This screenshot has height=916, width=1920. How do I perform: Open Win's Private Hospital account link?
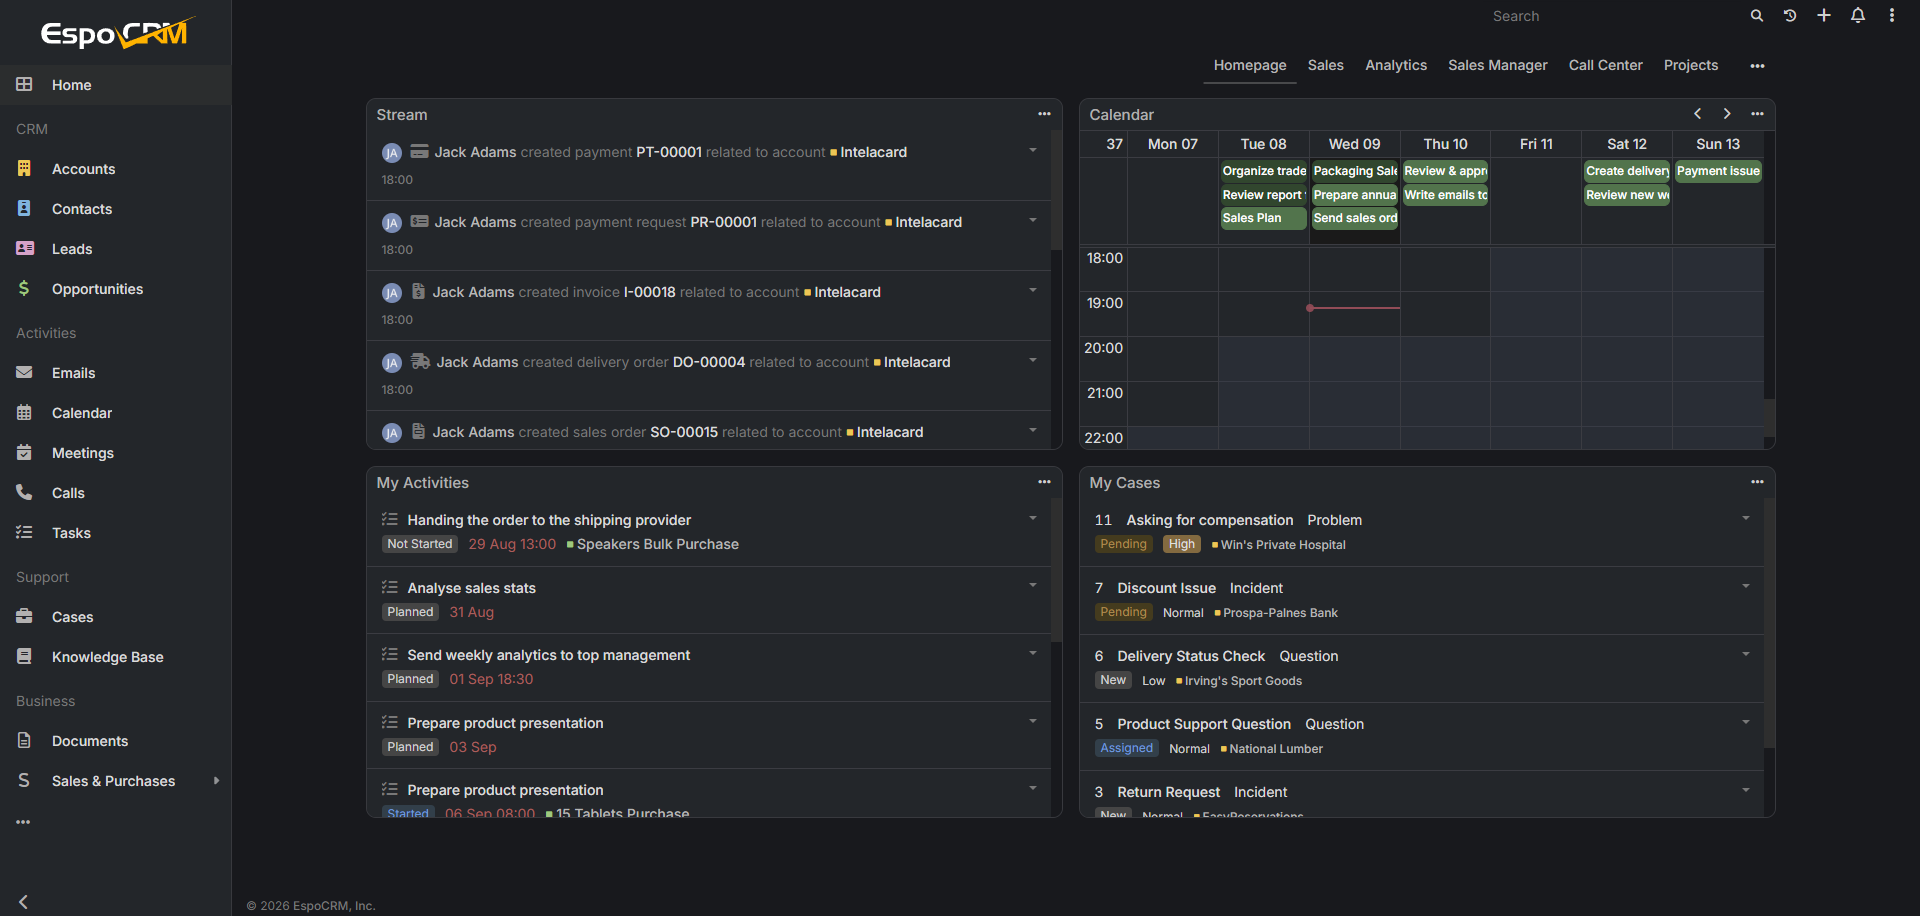(1283, 545)
